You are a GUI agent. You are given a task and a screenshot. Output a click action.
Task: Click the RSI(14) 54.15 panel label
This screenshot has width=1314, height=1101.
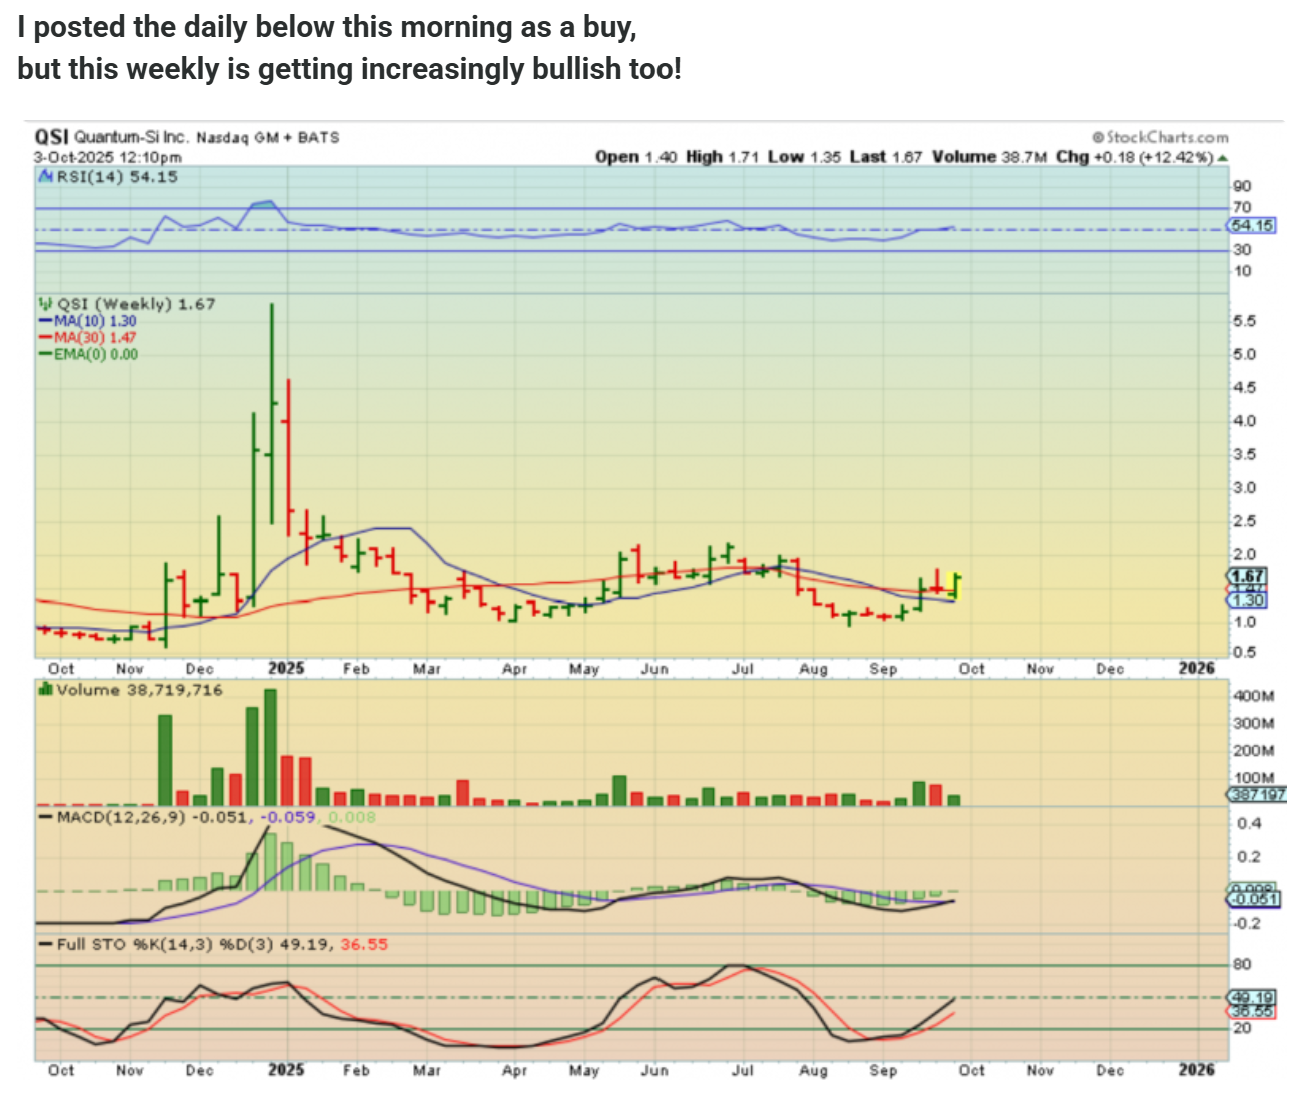pos(117,177)
